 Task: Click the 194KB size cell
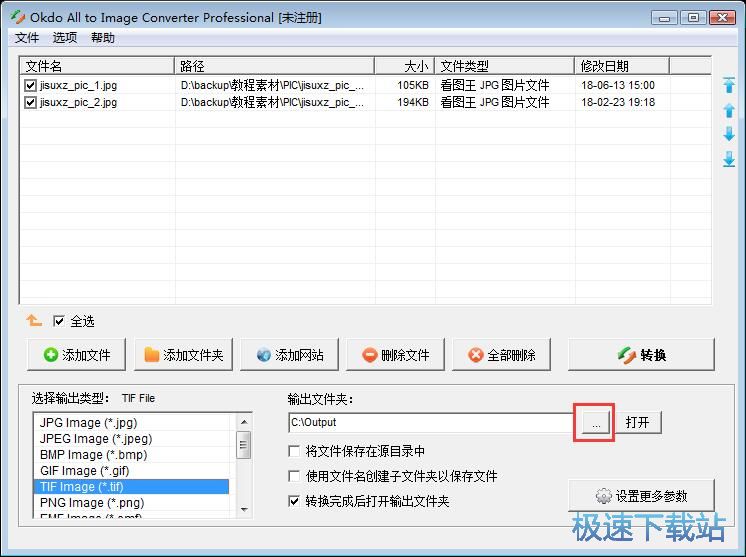click(x=412, y=102)
